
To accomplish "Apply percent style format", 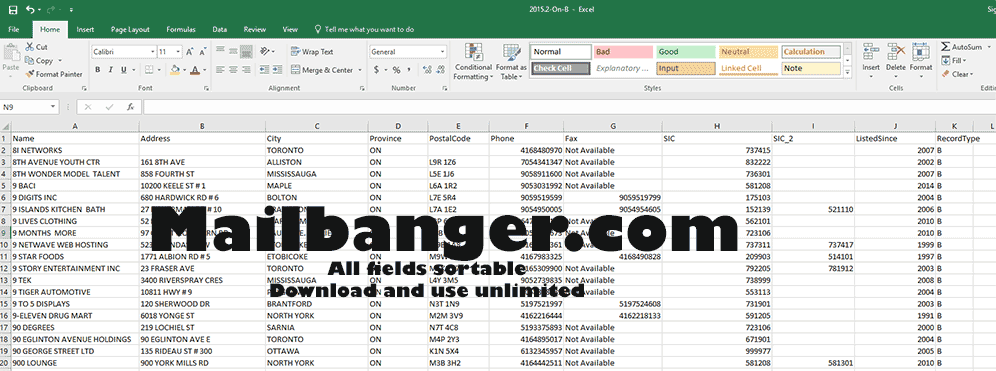I will (396, 70).
